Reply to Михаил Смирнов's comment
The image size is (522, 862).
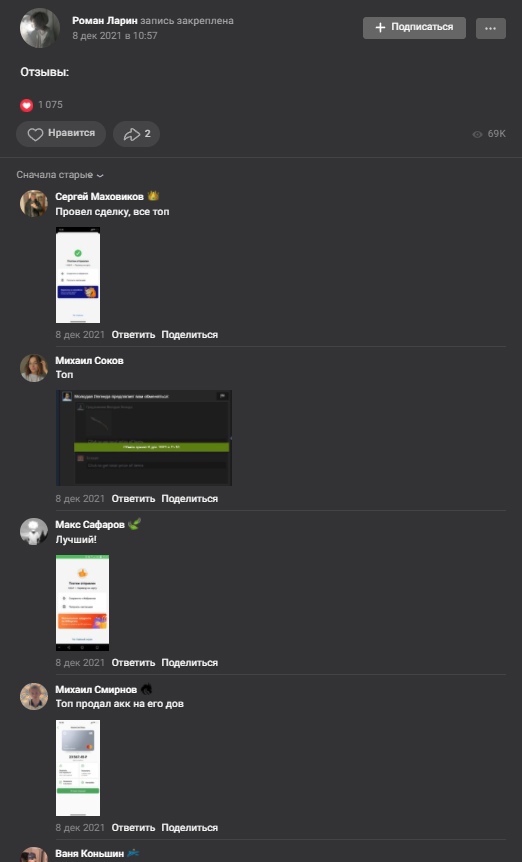point(134,828)
